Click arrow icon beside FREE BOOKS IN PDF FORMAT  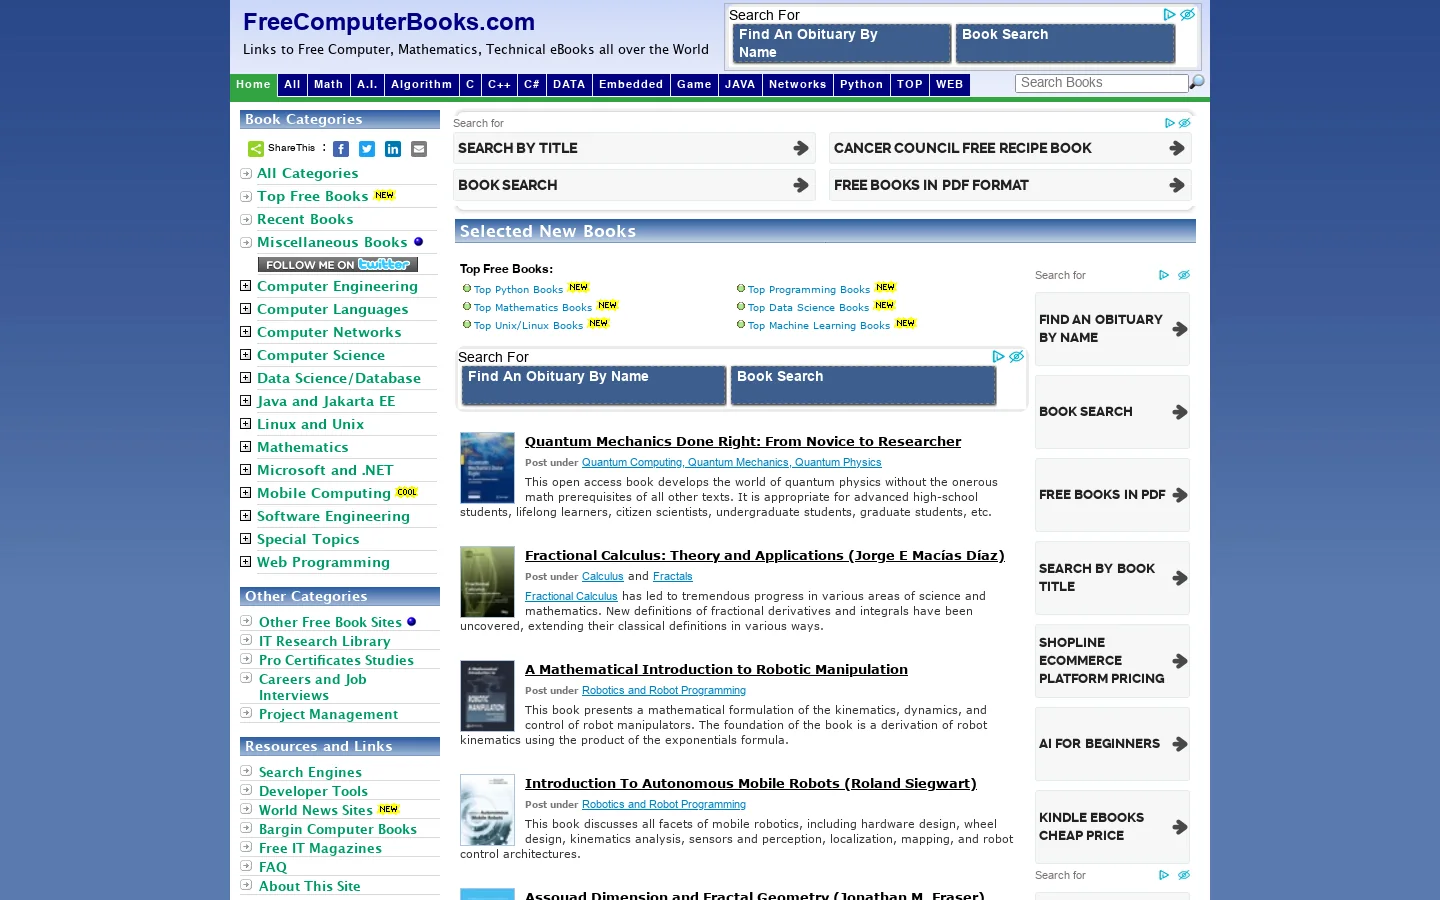[x=1177, y=185]
